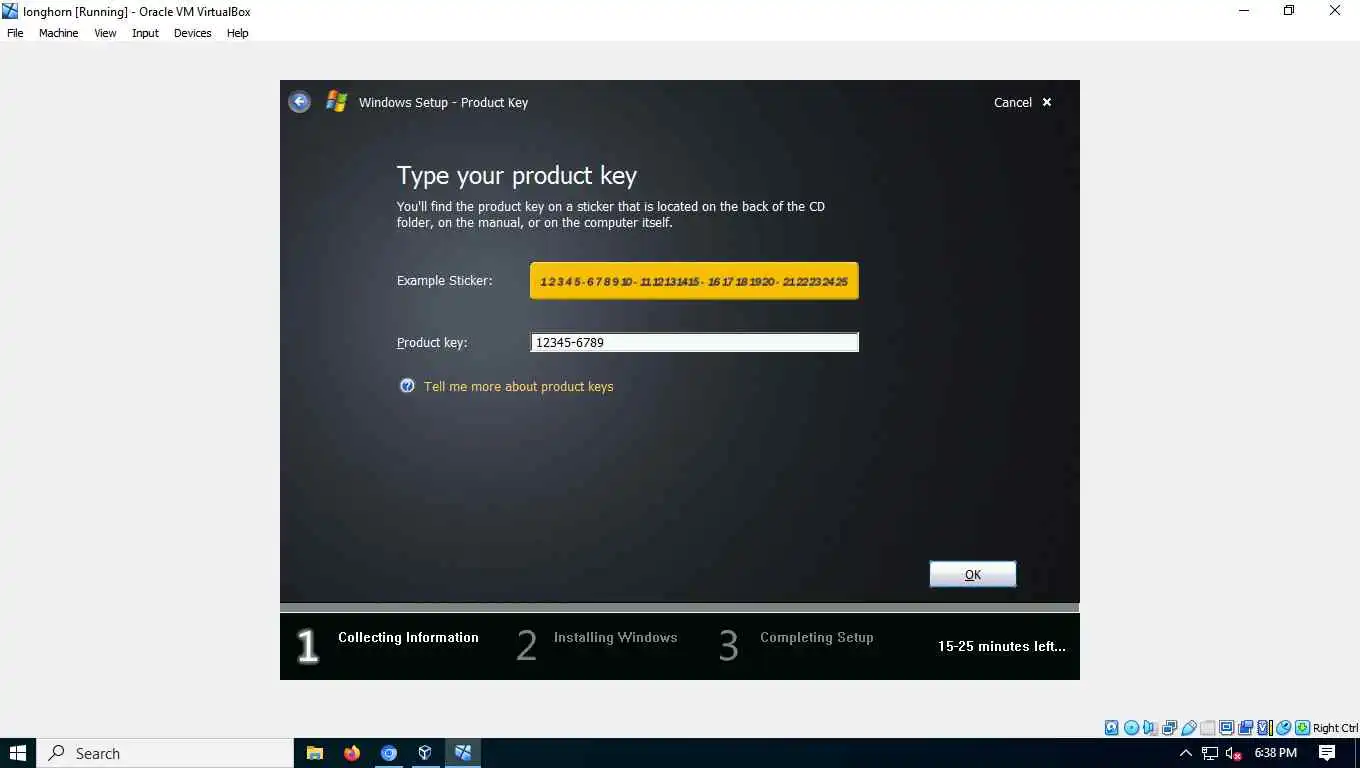
Task: Click the Windows Setup - Product Key title
Action: pos(443,102)
